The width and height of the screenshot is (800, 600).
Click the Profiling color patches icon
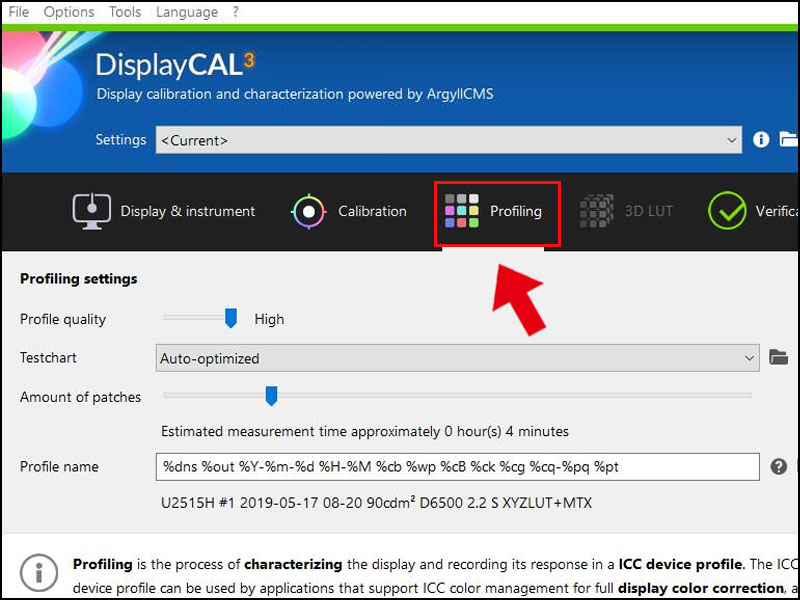pyautogui.click(x=462, y=211)
